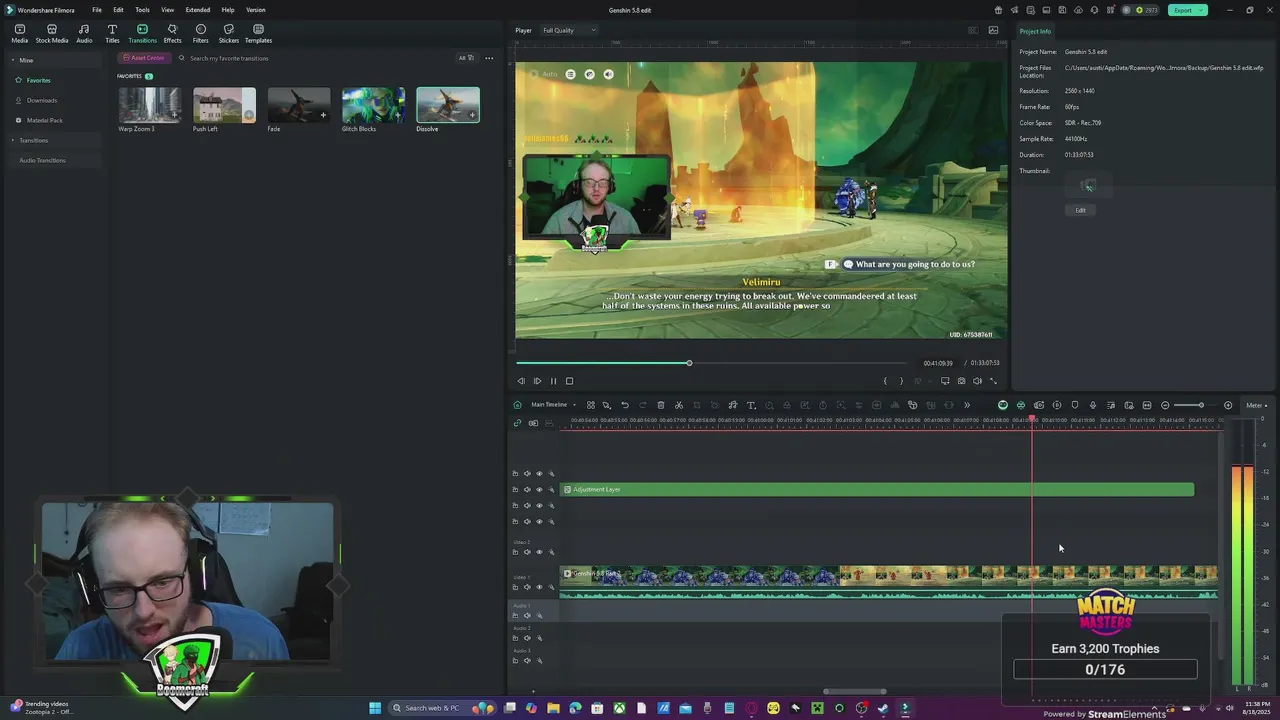Click the image view icon in player header
1280x720 pixels.
[x=993, y=30]
